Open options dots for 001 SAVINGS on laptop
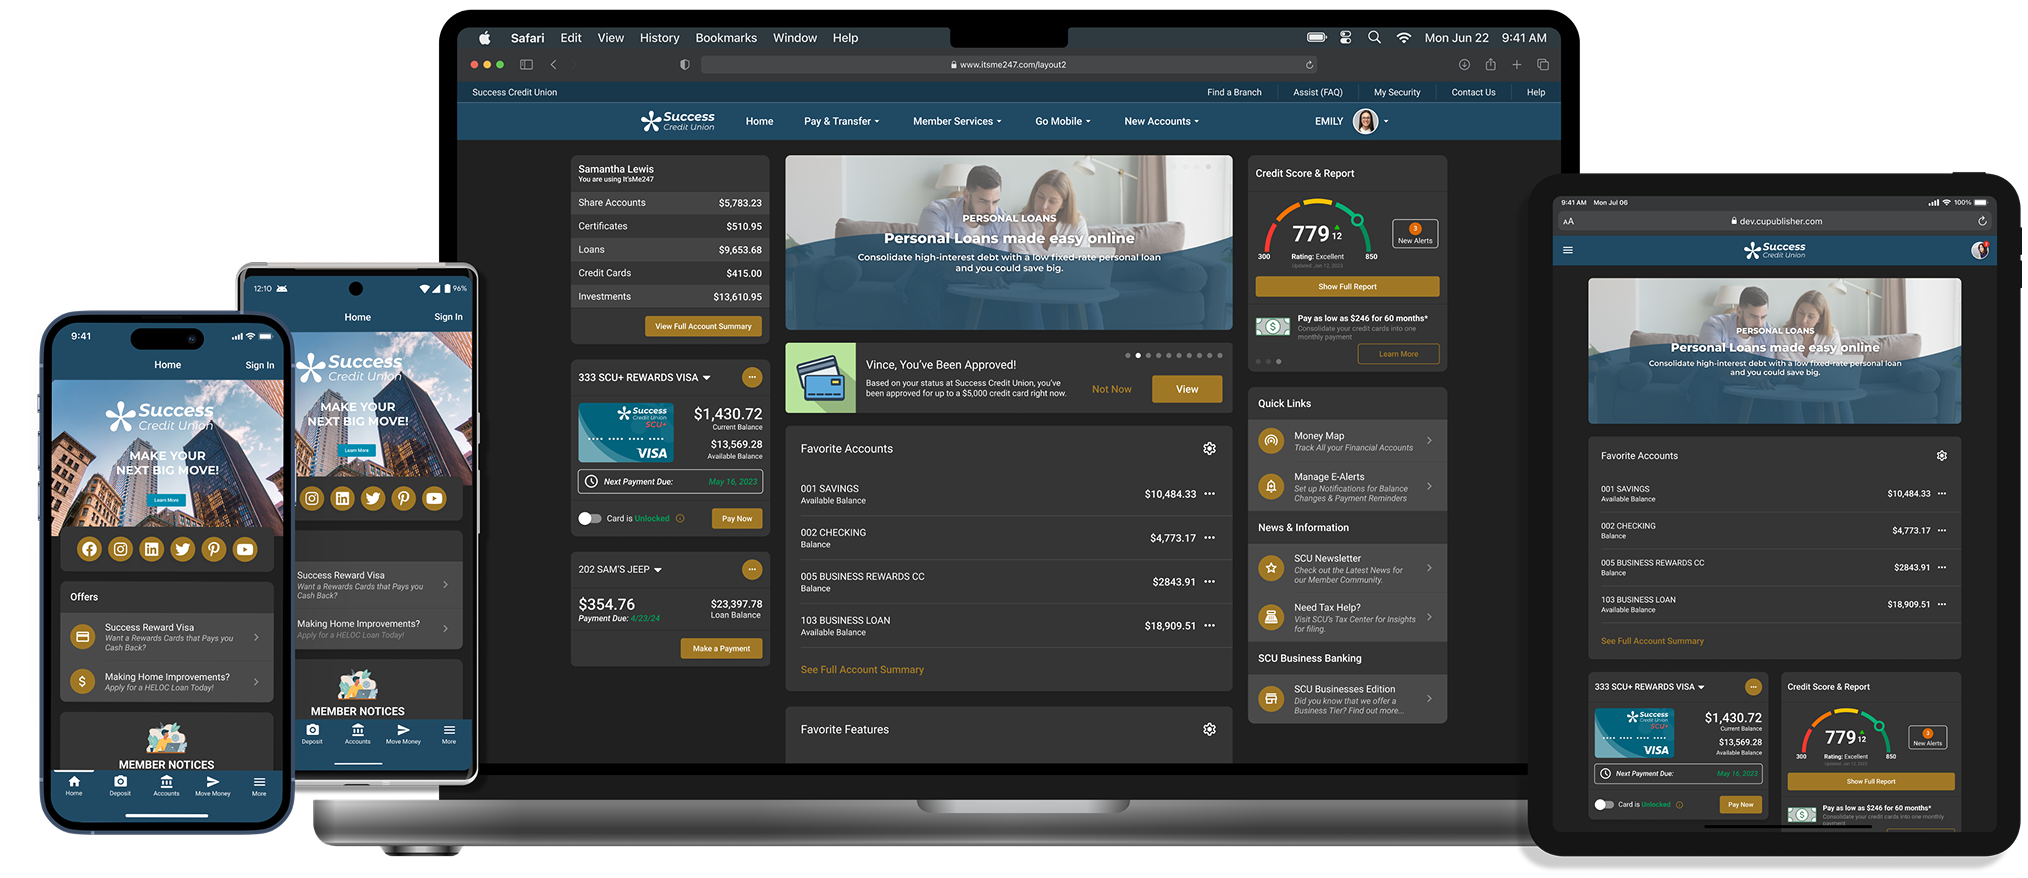2028x878 pixels. [1209, 494]
